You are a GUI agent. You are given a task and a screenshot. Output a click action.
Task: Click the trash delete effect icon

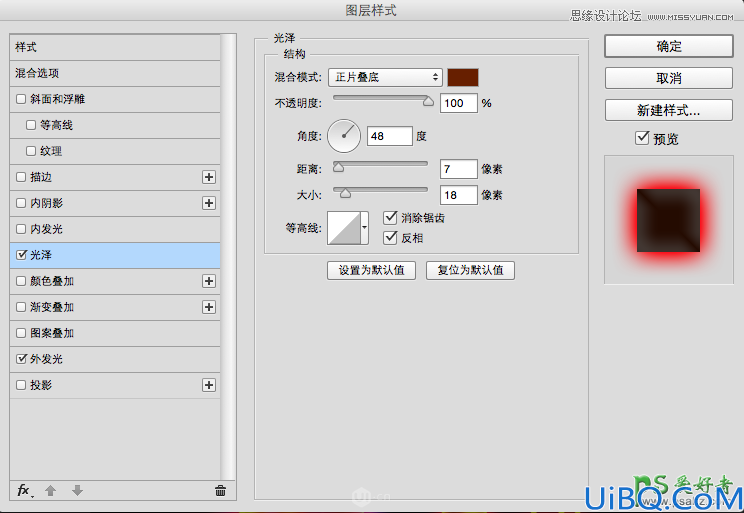tap(220, 490)
